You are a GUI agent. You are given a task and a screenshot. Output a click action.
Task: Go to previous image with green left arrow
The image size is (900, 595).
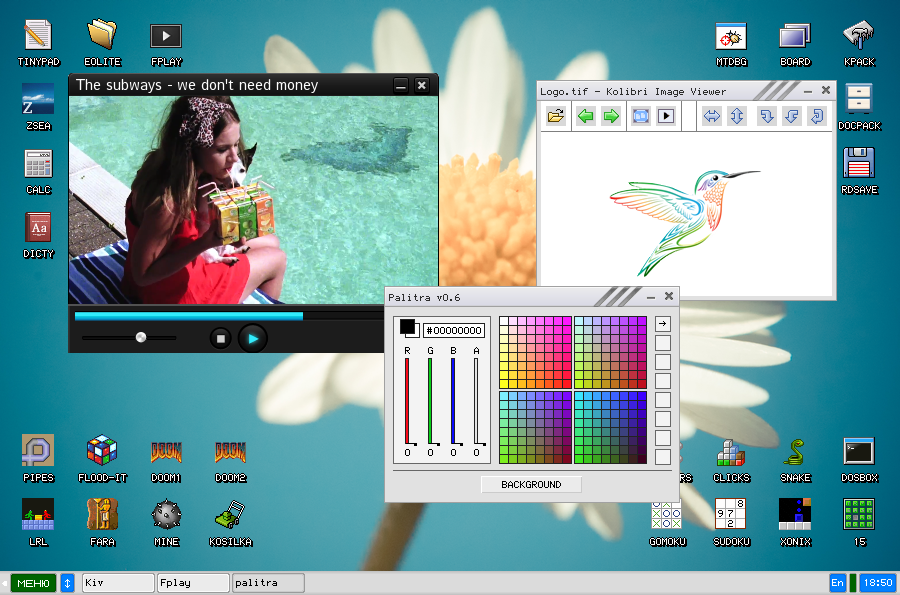click(x=585, y=117)
